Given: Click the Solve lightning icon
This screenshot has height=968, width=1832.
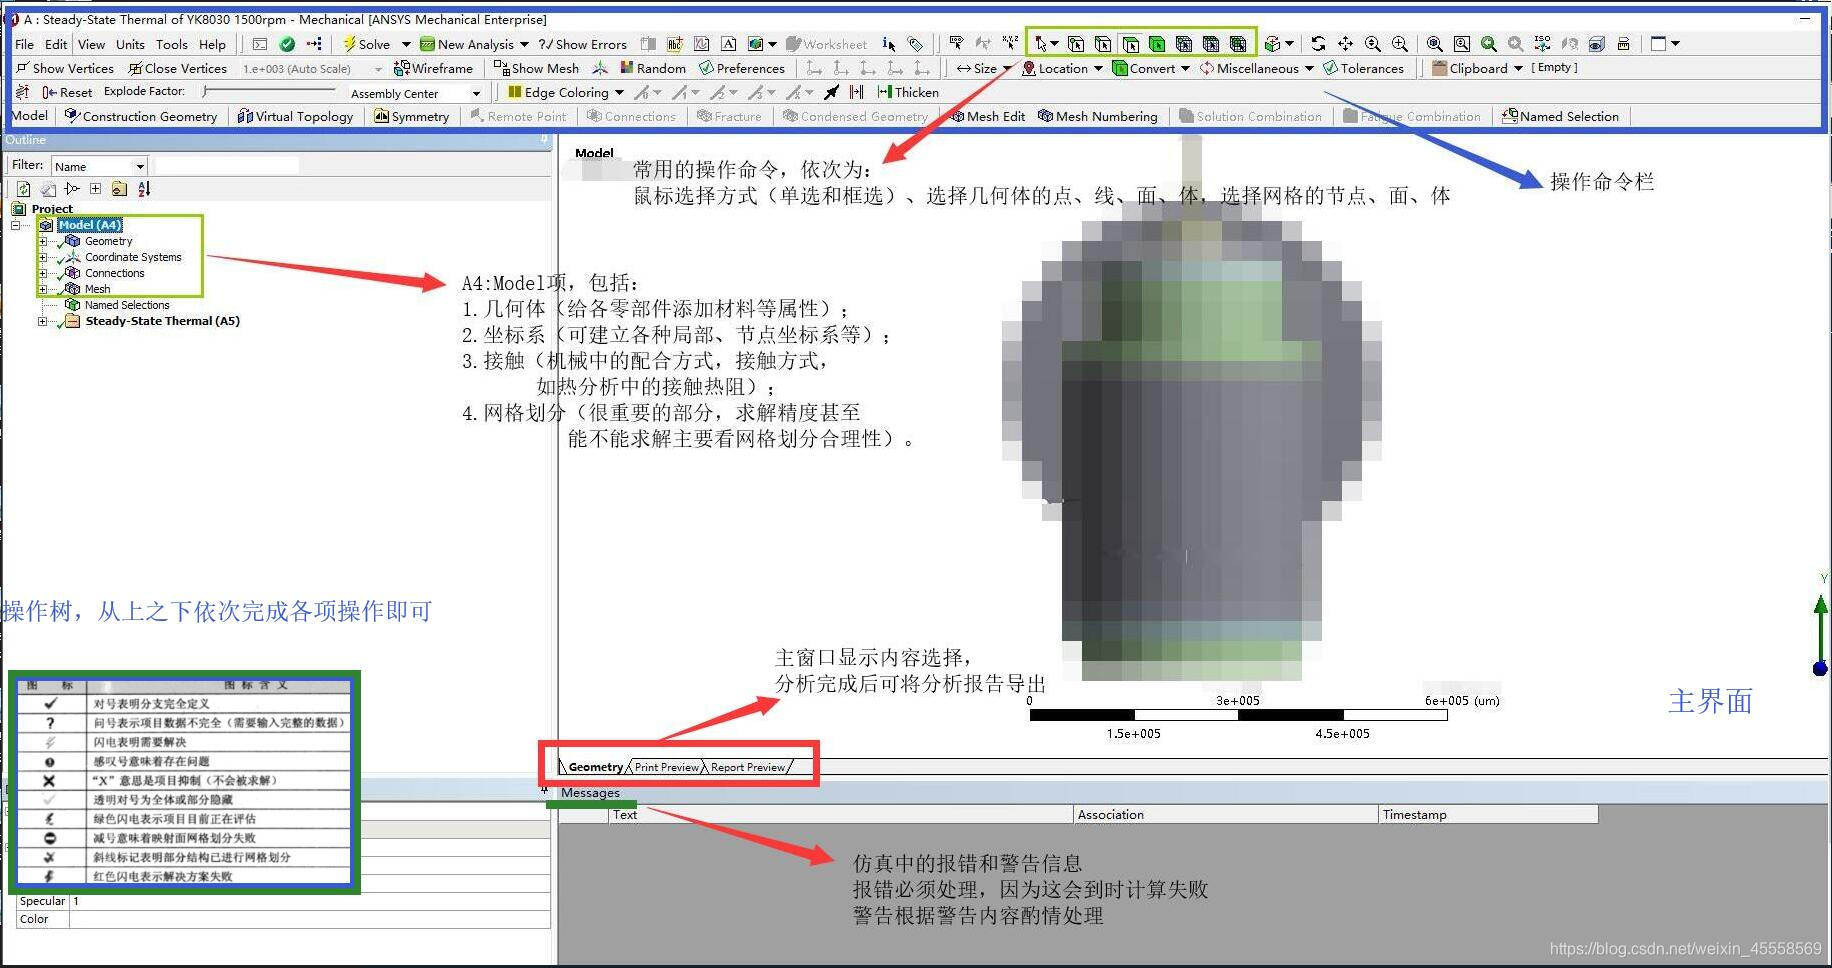Looking at the screenshot, I should point(349,44).
